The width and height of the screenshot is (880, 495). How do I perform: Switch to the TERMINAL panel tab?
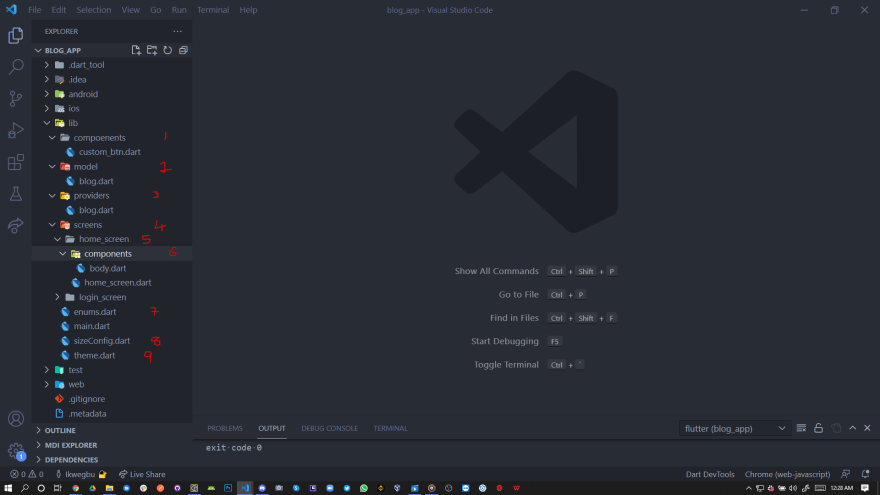tap(391, 428)
